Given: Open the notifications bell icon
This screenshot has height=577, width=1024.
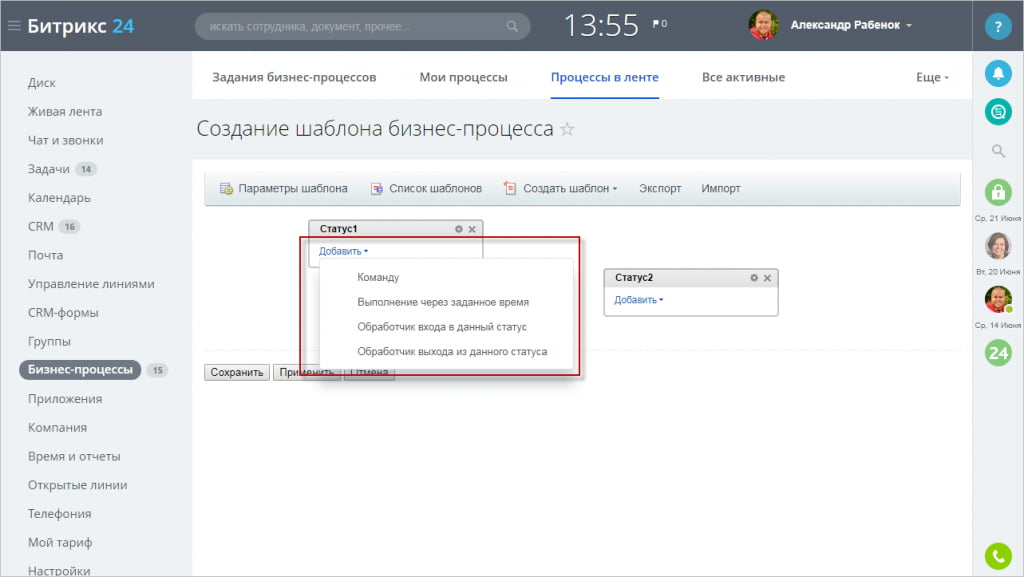Looking at the screenshot, I should (998, 73).
